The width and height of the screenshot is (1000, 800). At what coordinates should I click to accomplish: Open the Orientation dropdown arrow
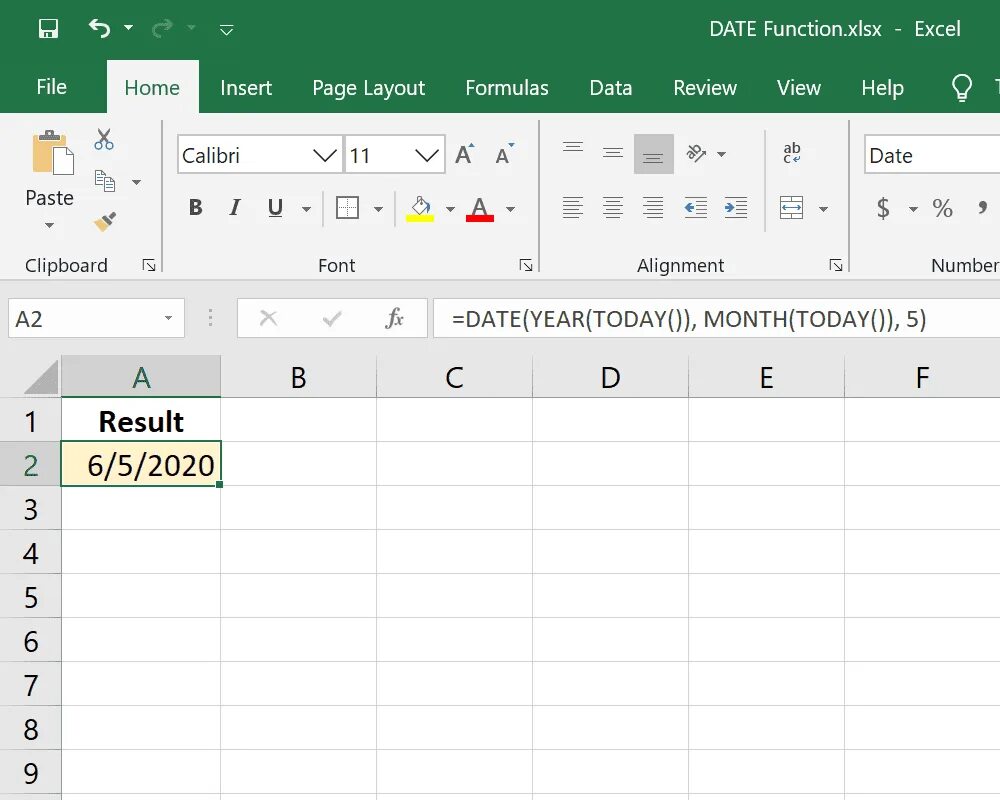click(722, 154)
